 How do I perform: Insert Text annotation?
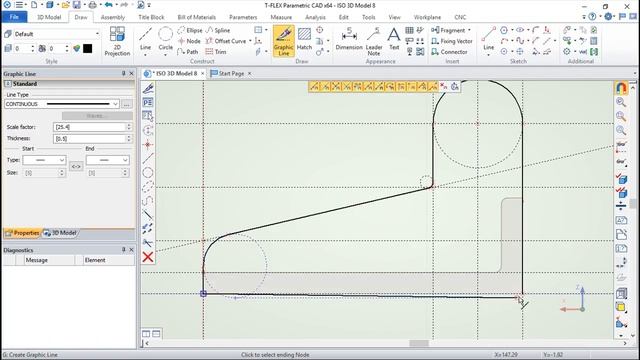click(x=394, y=40)
